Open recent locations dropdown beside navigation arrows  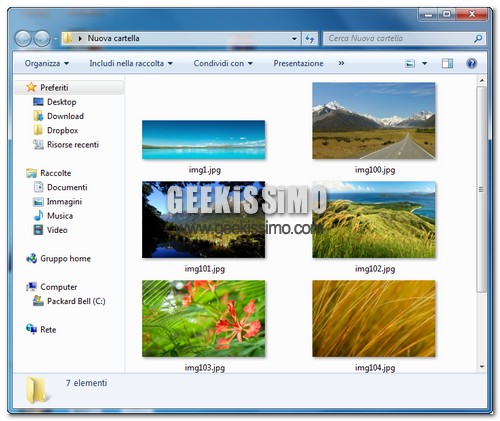point(55,39)
